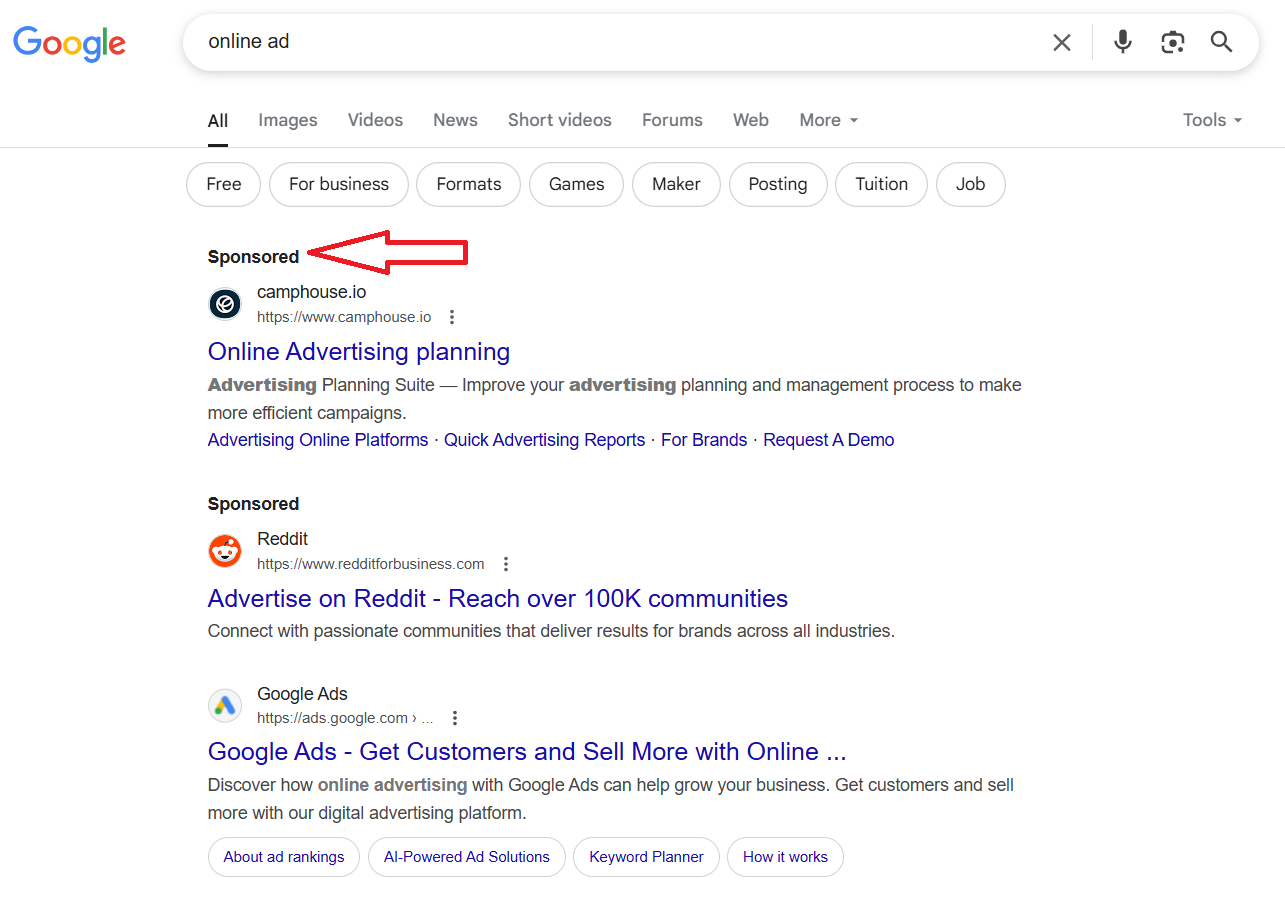The height and width of the screenshot is (897, 1285).
Task: Open the Keyword Planner chip
Action: click(647, 857)
